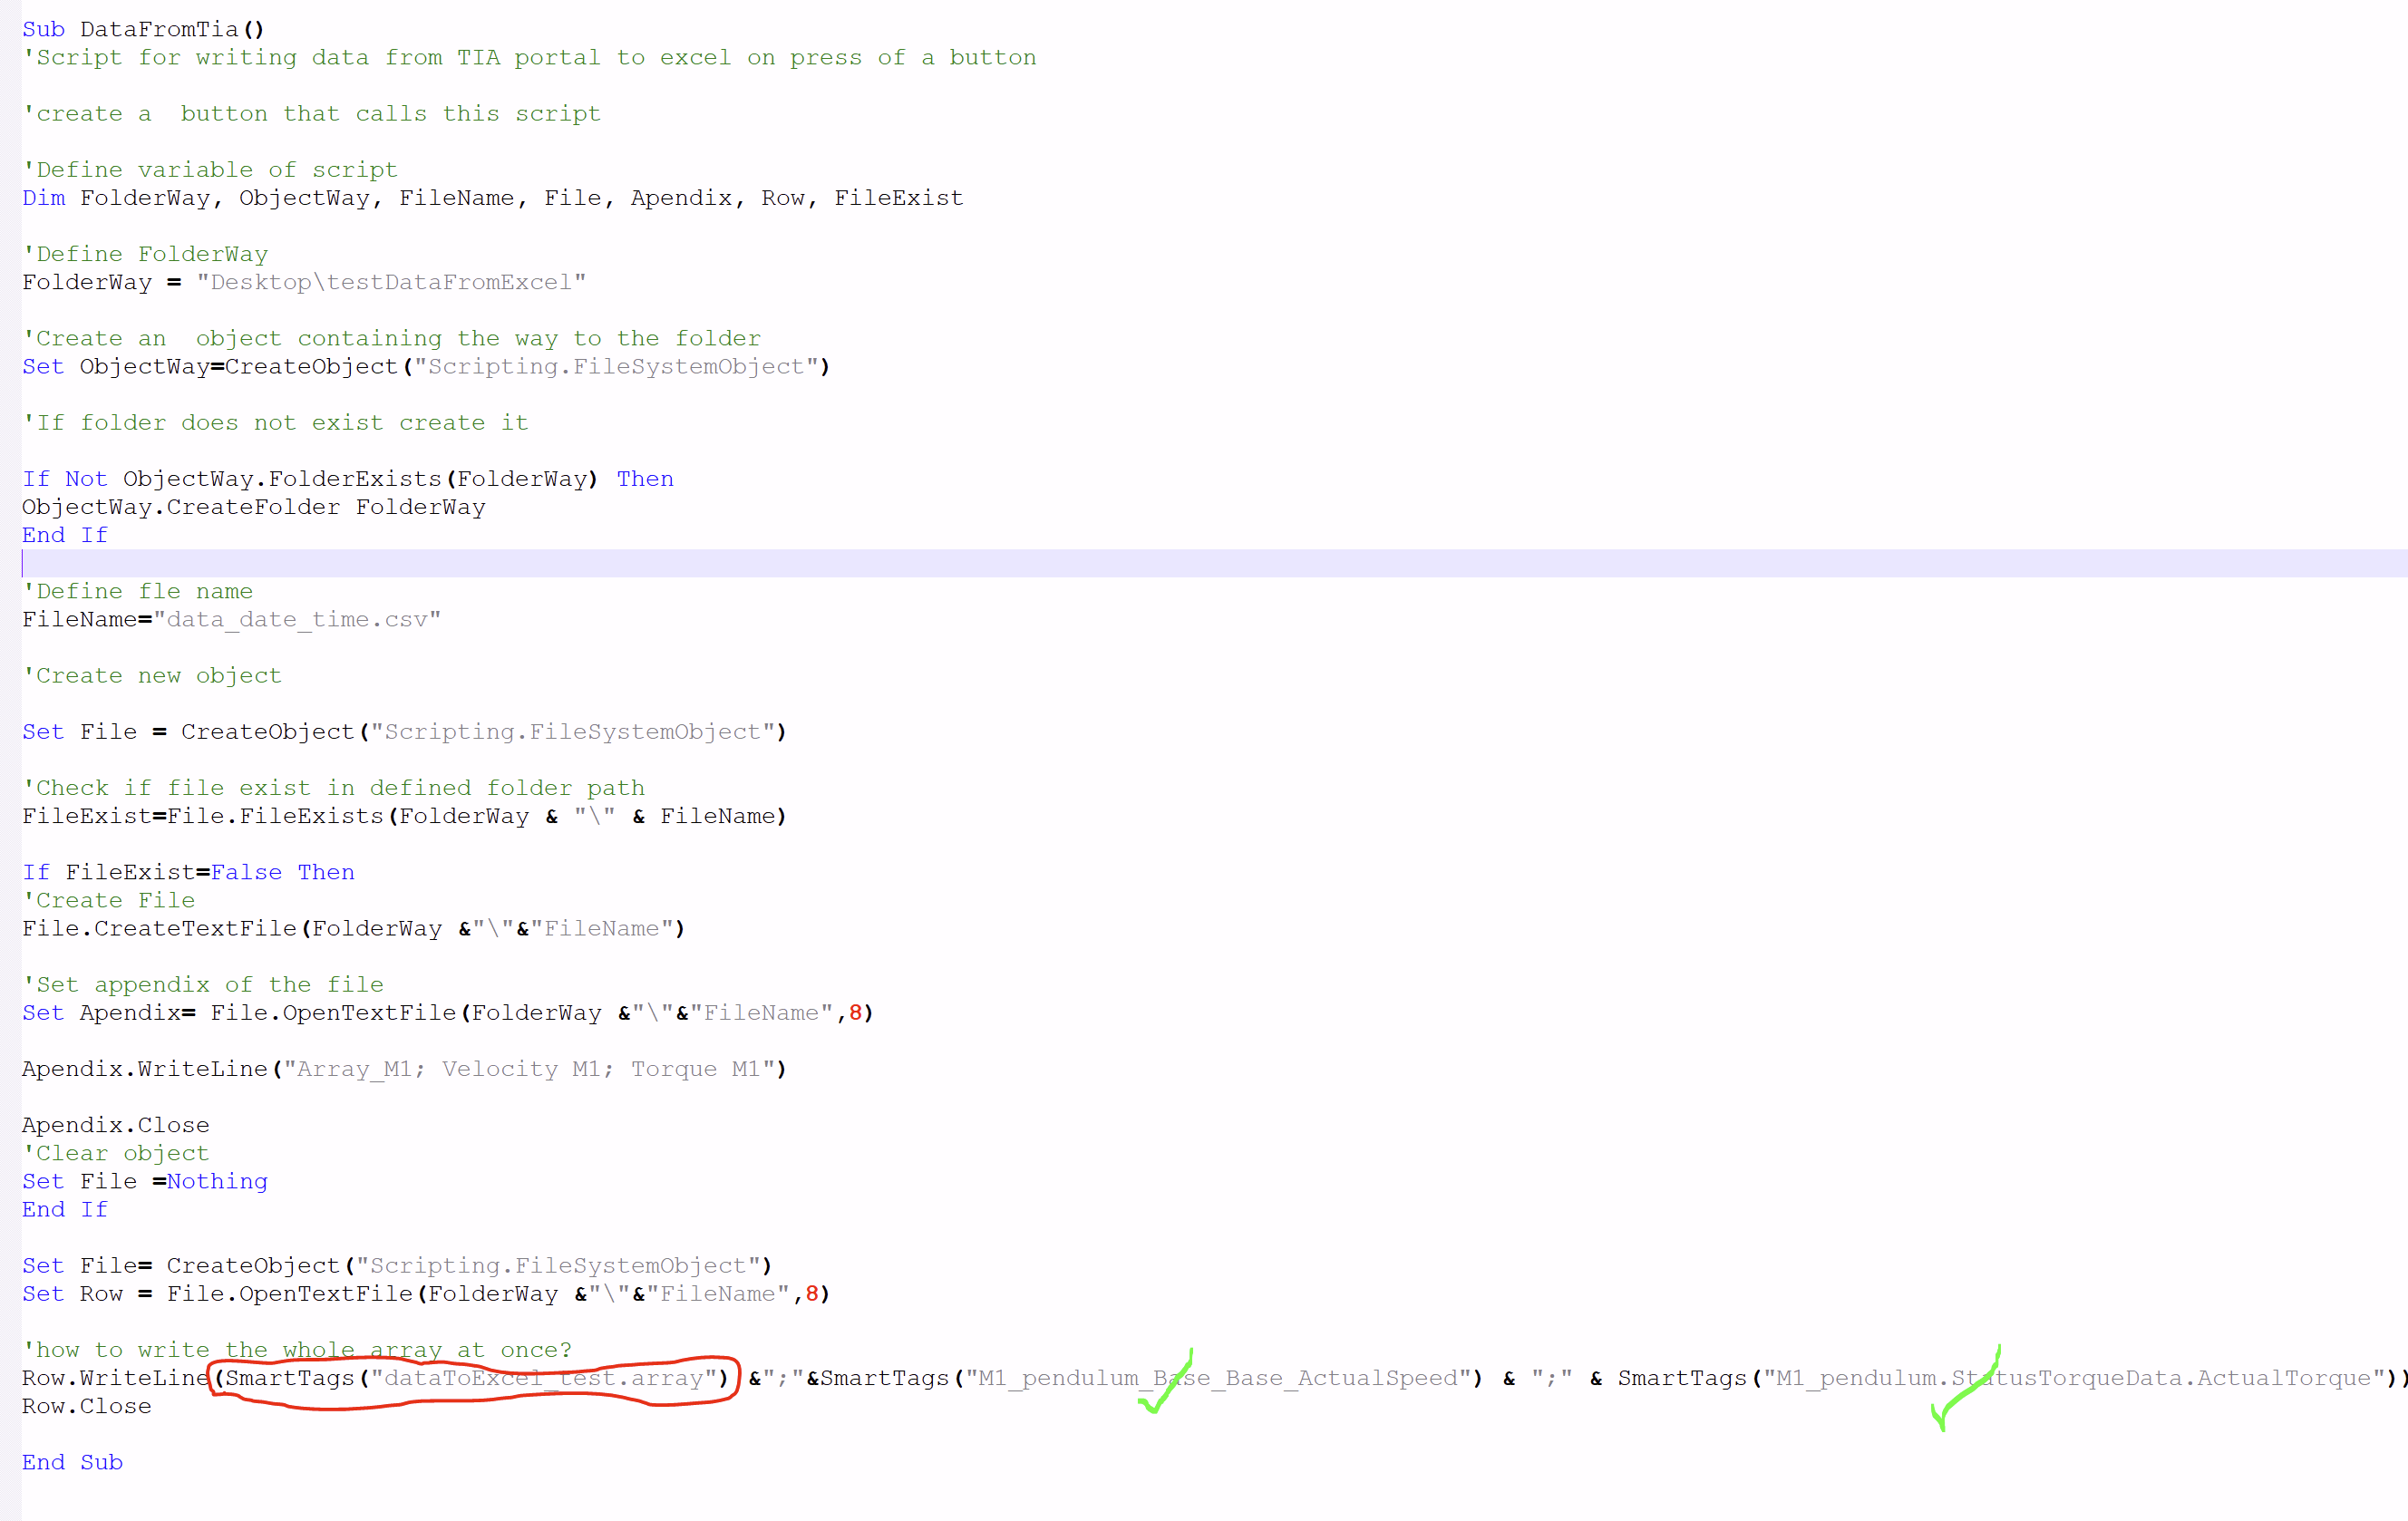Click on 'Sub DataFromTia()' declaration line

click(143, 29)
